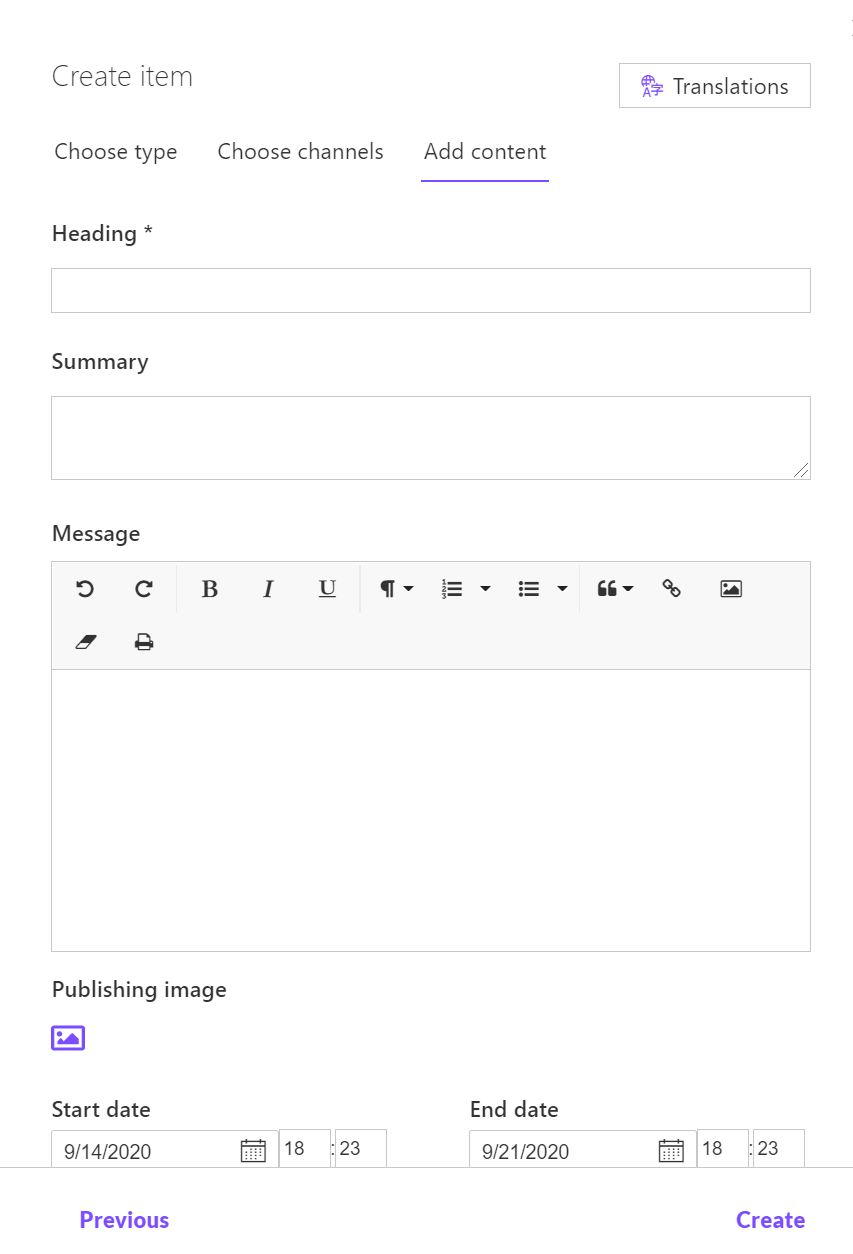This screenshot has height=1254, width=853.
Task: Toggle underline formatting
Action: point(327,589)
